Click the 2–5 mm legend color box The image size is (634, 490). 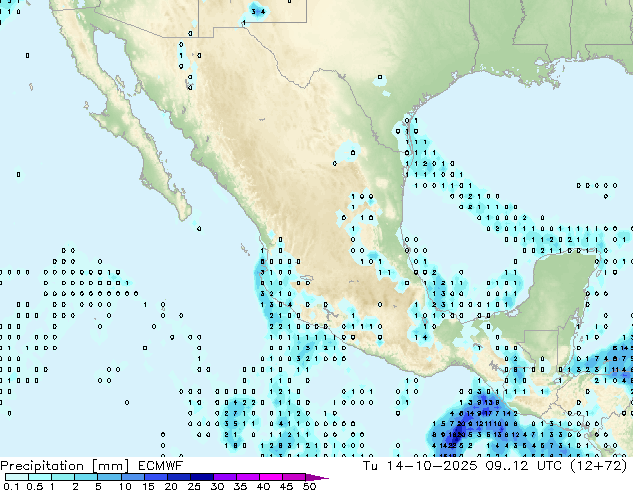pos(86,477)
